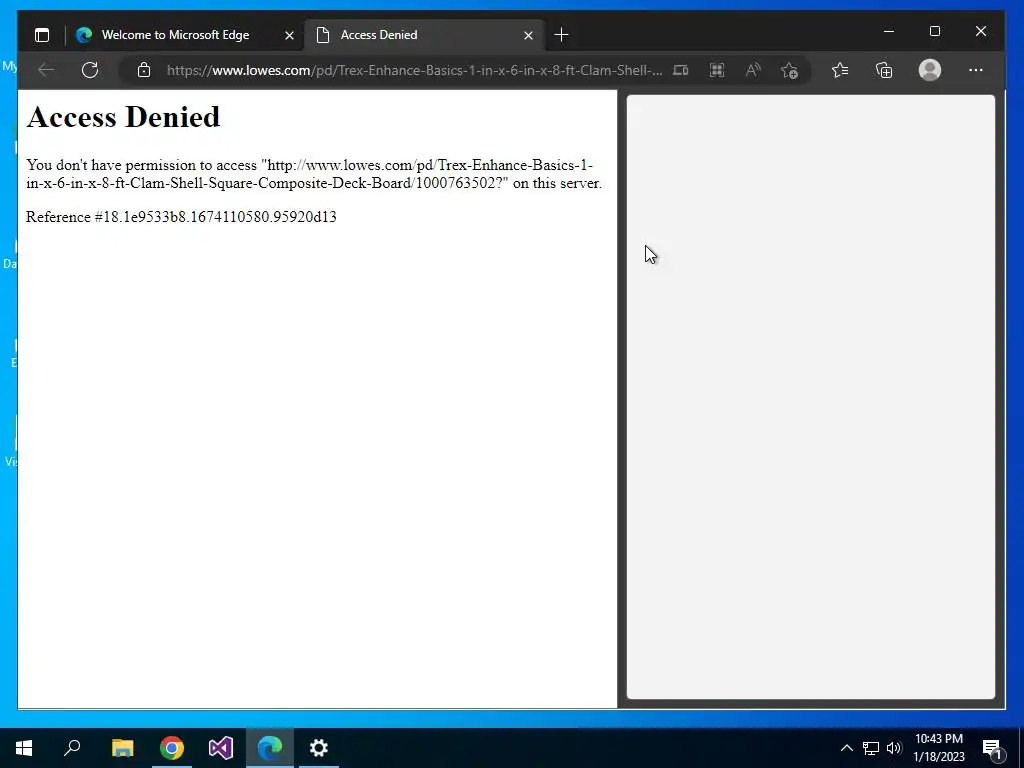Open a new tab with plus button

point(561,35)
